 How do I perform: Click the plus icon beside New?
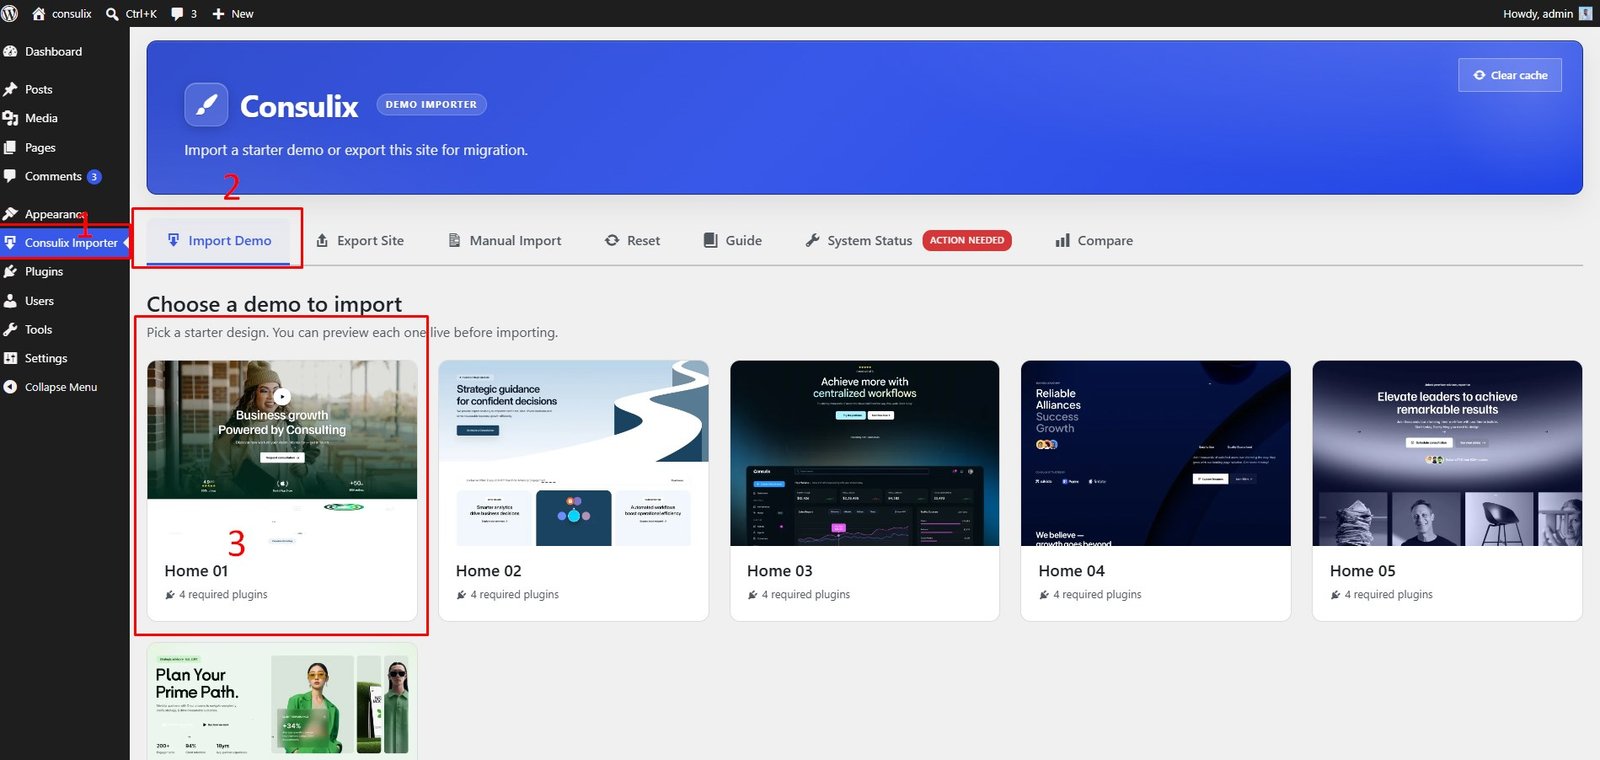(x=218, y=14)
